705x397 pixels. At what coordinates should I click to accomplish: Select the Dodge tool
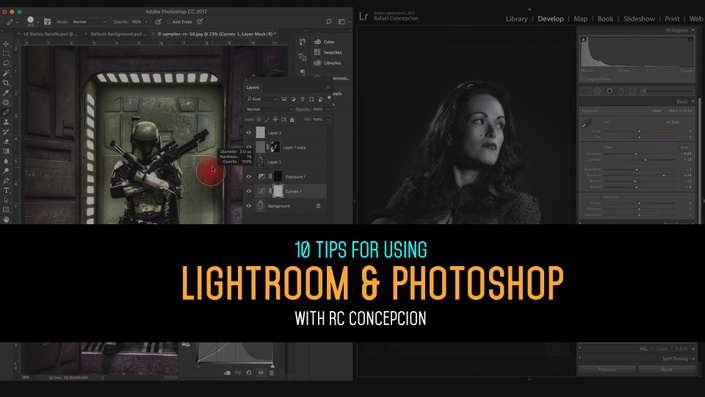coord(6,171)
